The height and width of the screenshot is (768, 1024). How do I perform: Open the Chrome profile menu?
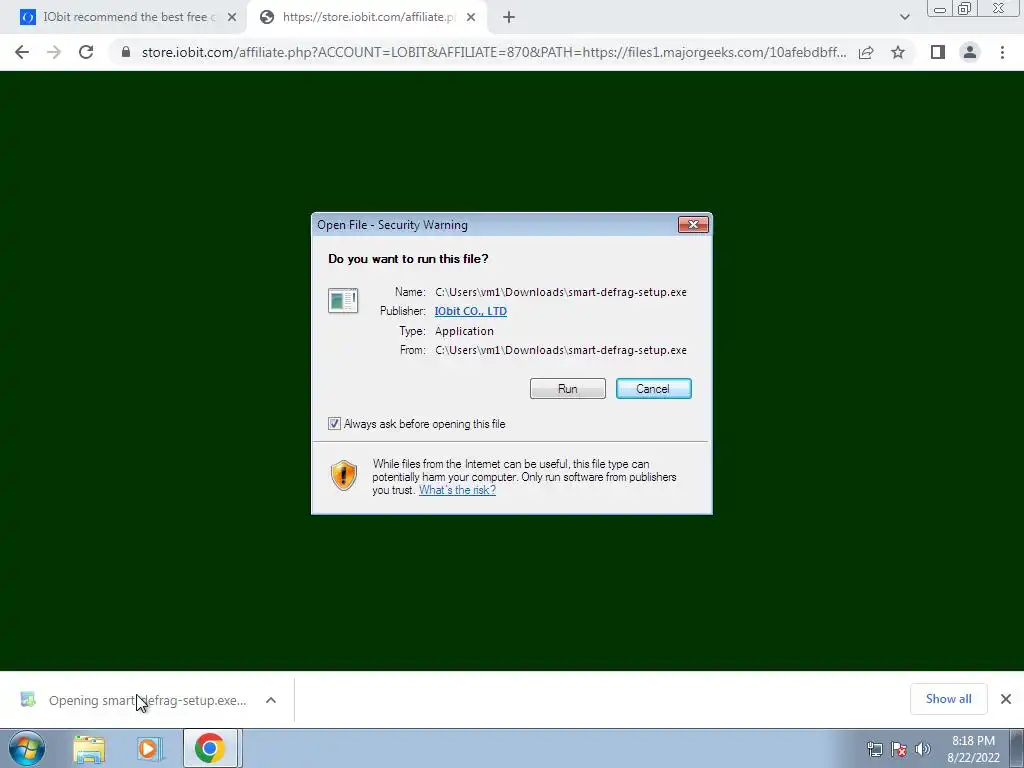click(970, 52)
